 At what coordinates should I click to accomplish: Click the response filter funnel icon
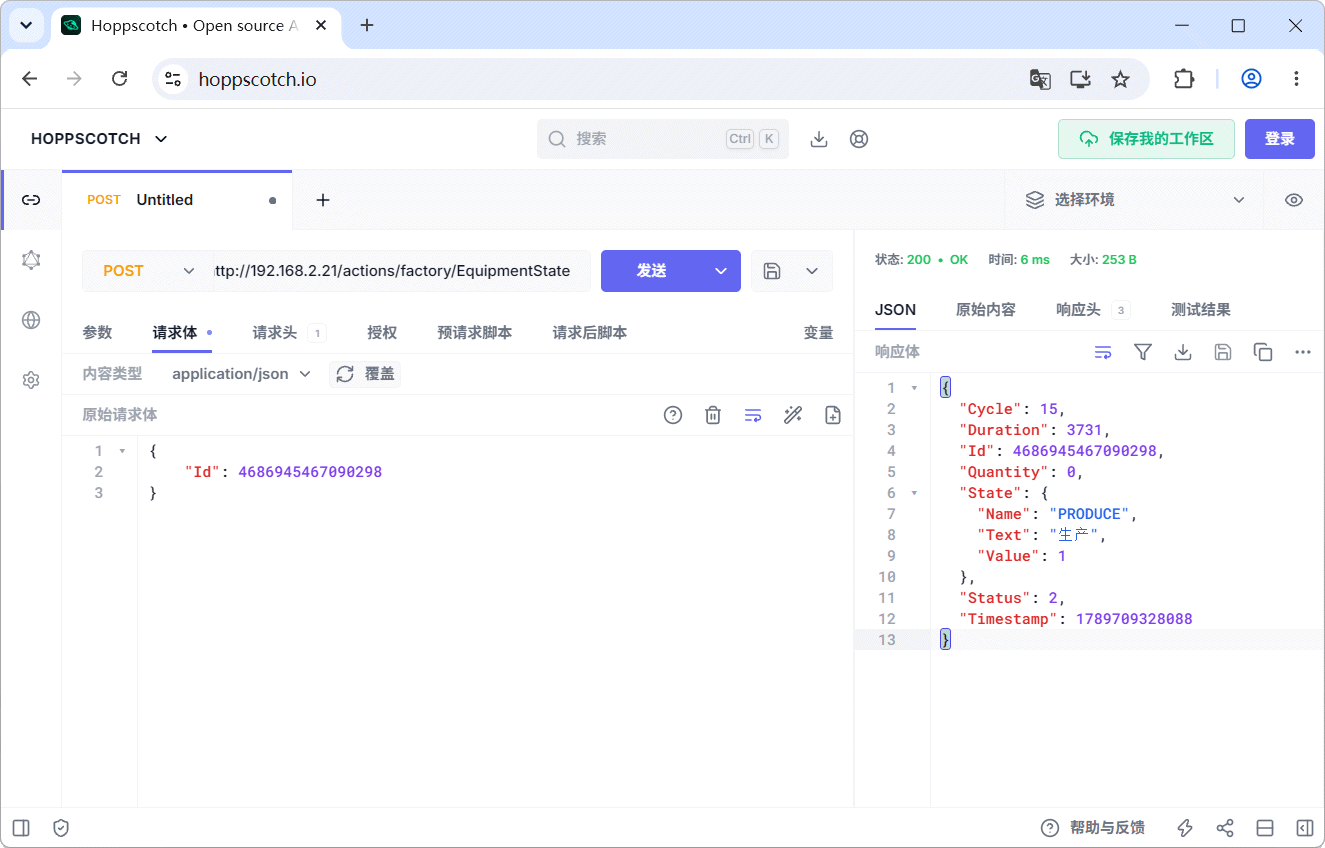pyautogui.click(x=1143, y=352)
